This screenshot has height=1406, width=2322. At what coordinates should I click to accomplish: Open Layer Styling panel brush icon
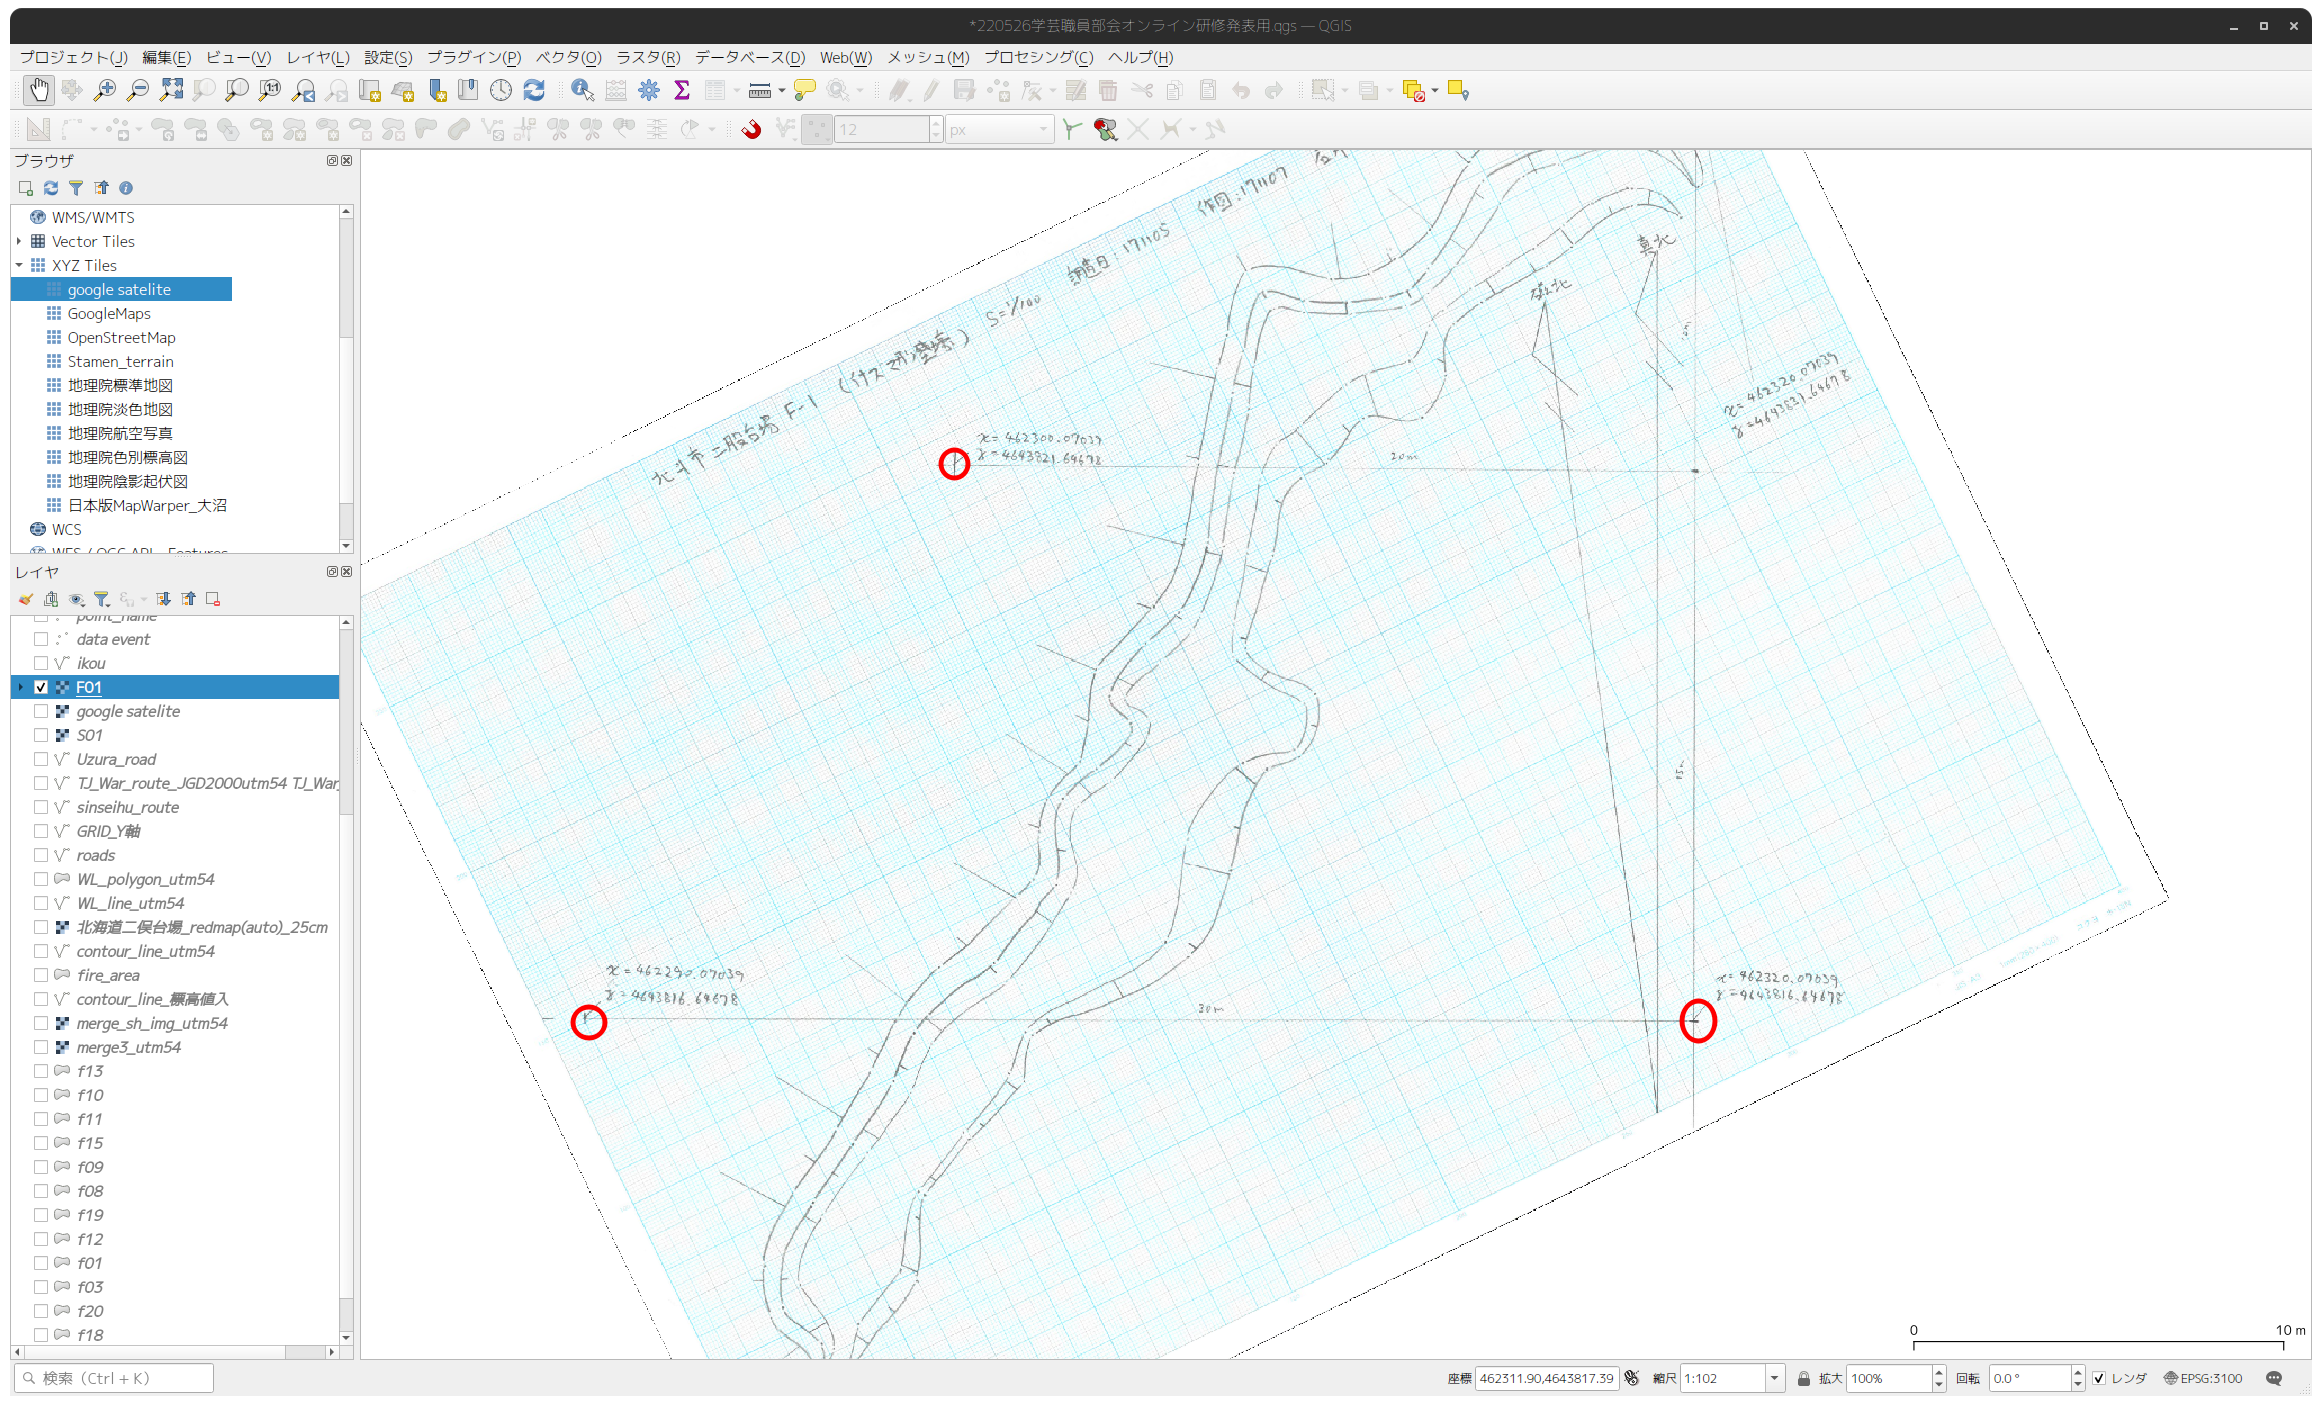coord(26,599)
